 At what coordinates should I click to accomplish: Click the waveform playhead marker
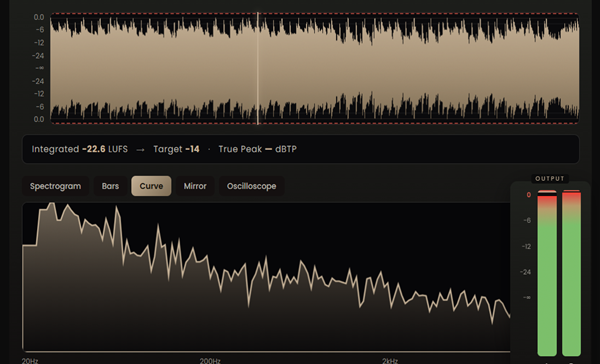258,68
